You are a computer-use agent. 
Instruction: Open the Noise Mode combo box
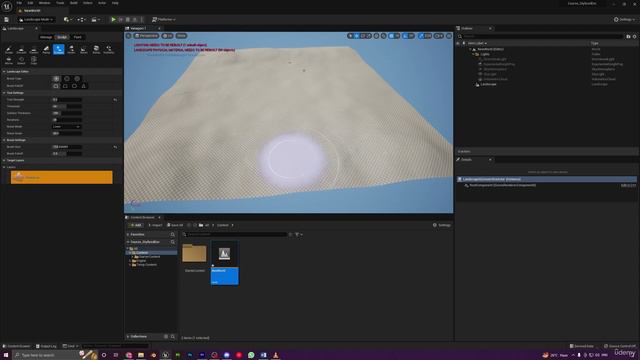point(67,127)
